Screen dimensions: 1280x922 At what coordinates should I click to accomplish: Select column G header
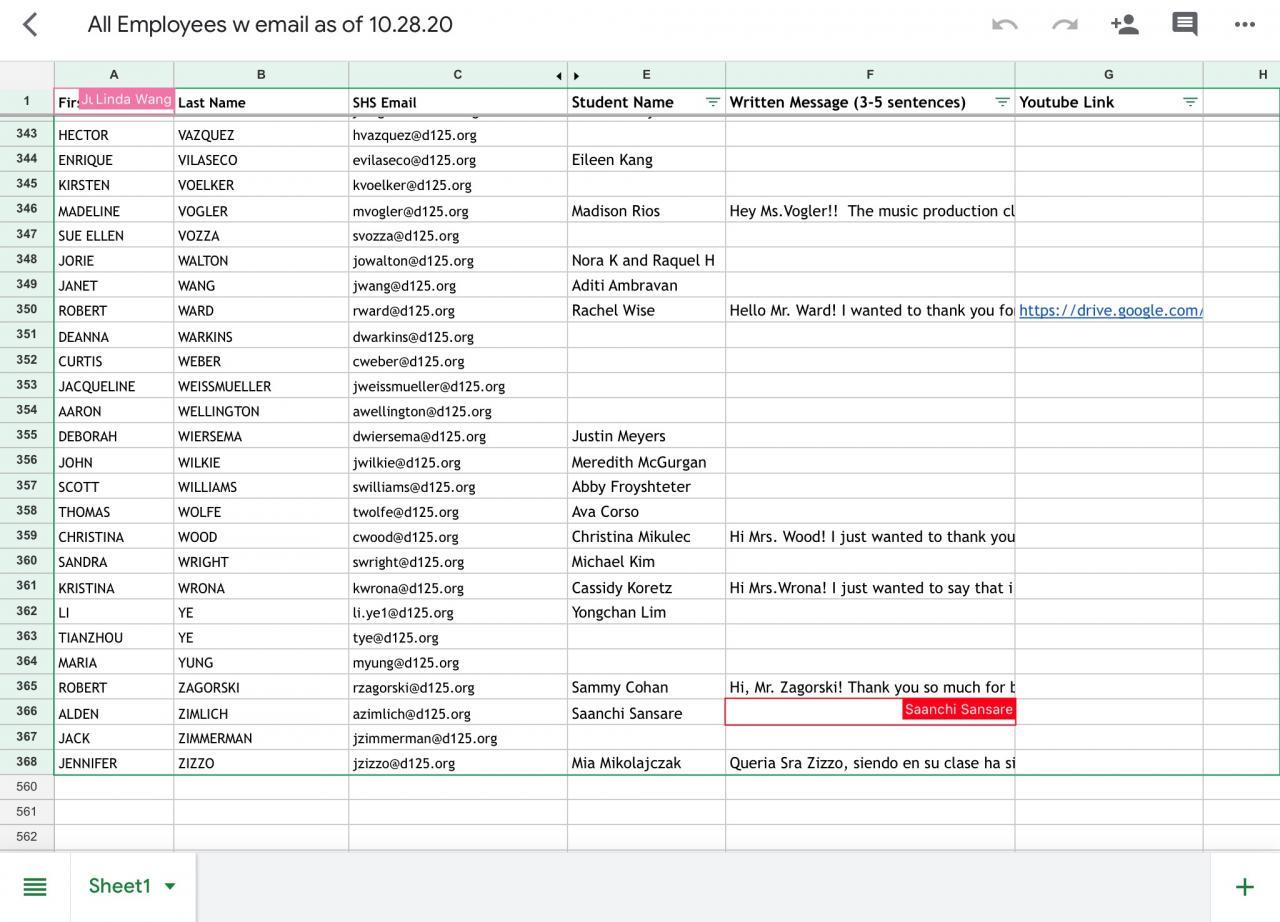(1108, 75)
